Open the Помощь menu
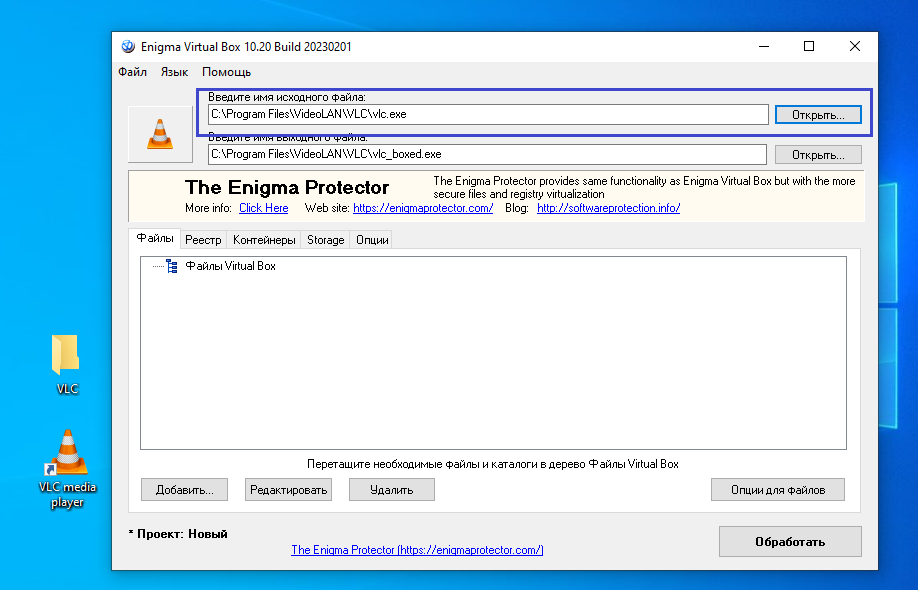The image size is (918, 590). tap(227, 72)
